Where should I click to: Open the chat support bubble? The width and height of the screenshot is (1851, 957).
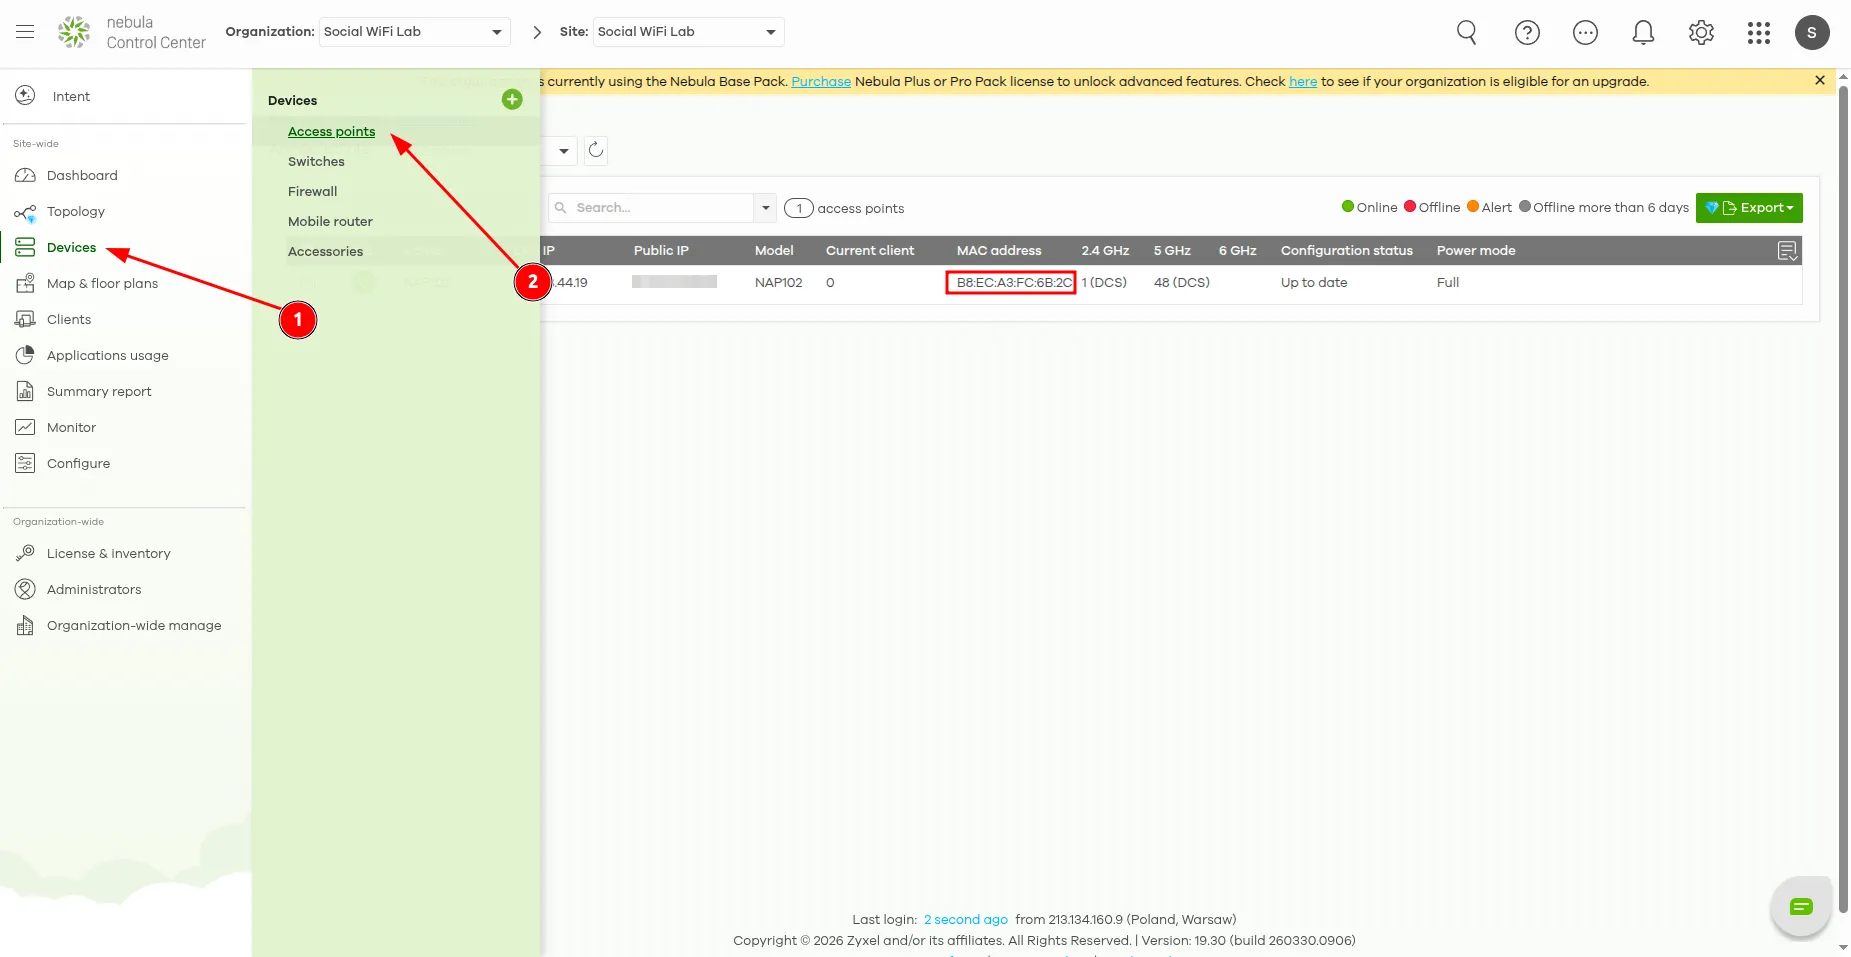(1801, 907)
